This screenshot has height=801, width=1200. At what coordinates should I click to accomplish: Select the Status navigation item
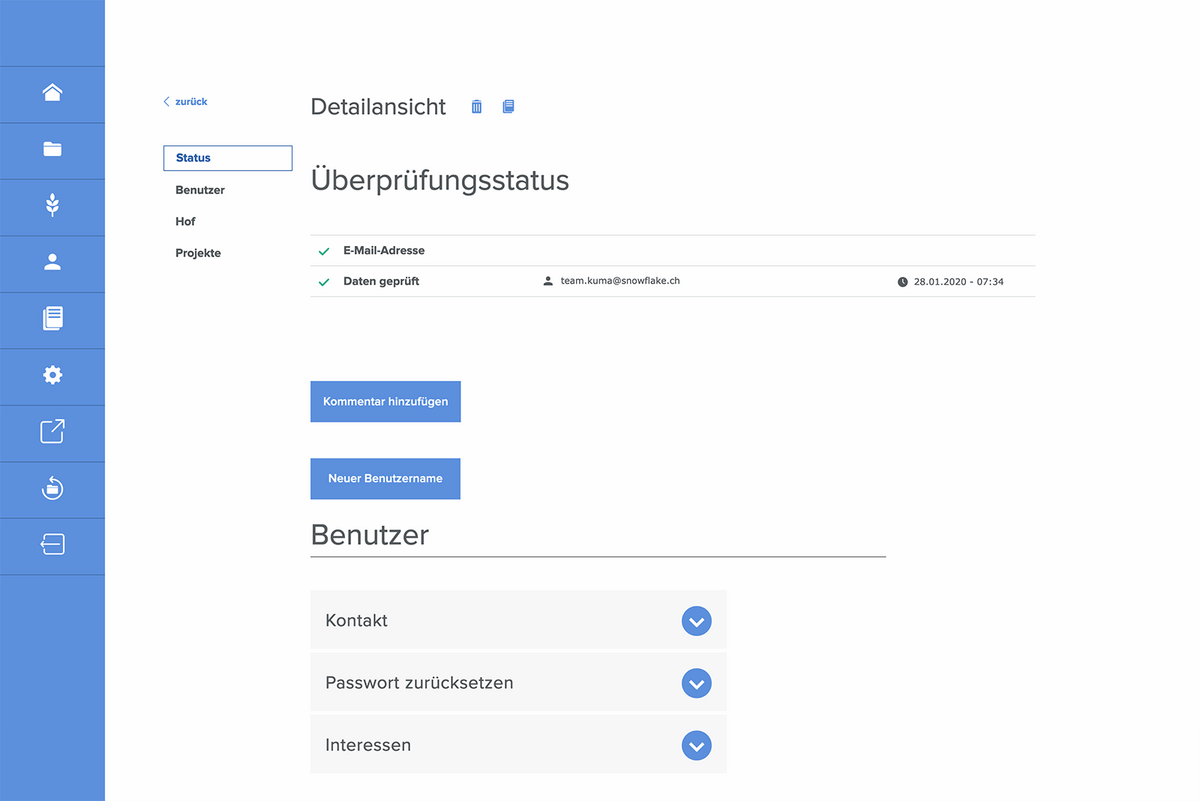(228, 158)
